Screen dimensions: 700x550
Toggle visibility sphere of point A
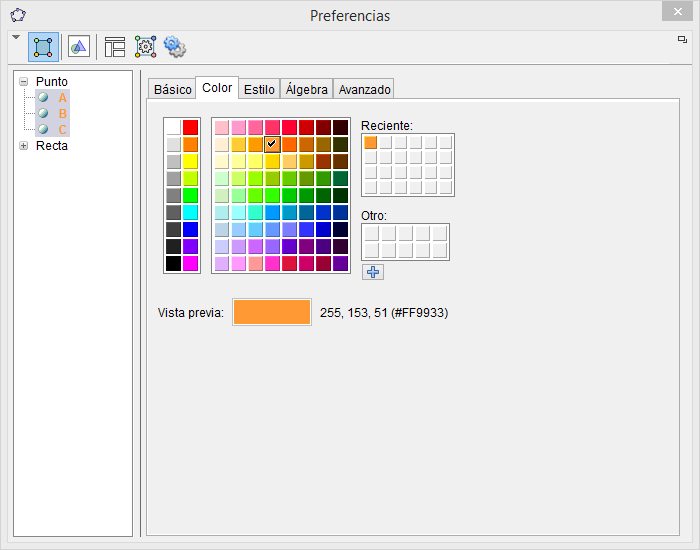click(x=43, y=97)
